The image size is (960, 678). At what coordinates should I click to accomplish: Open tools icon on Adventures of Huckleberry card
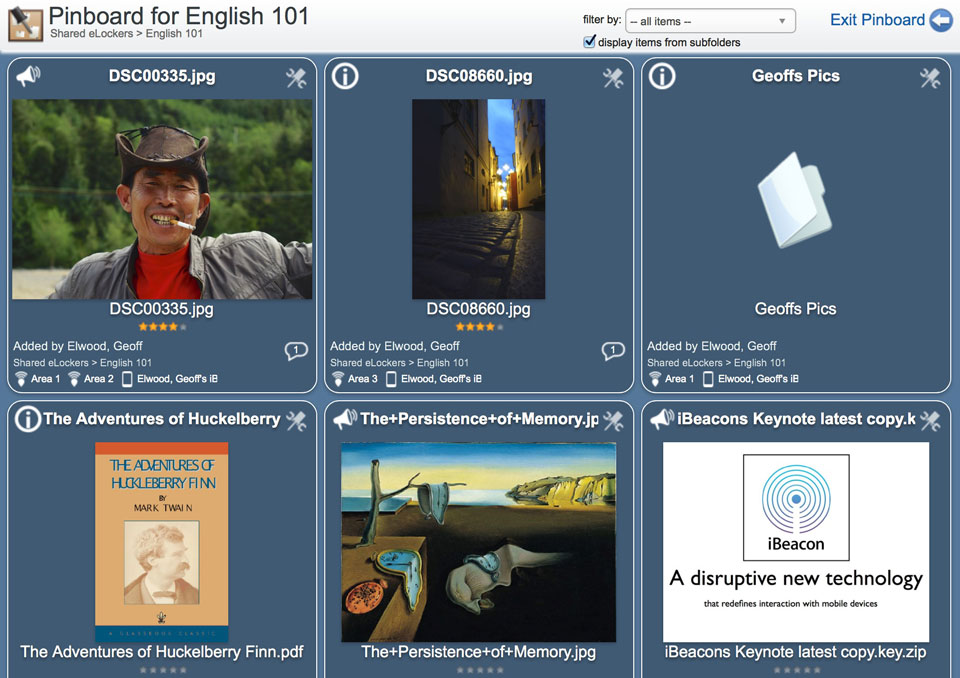pyautogui.click(x=296, y=421)
